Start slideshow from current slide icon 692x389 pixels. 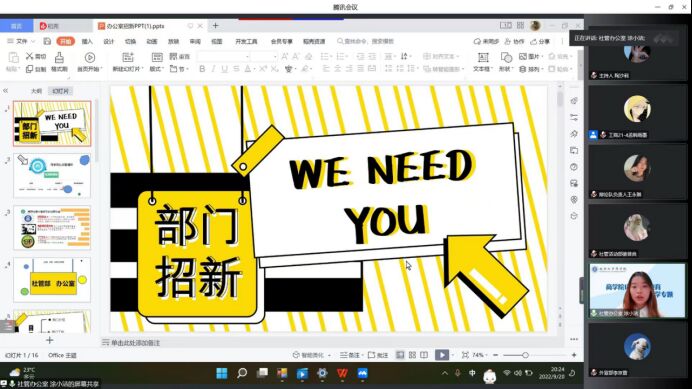[90, 58]
